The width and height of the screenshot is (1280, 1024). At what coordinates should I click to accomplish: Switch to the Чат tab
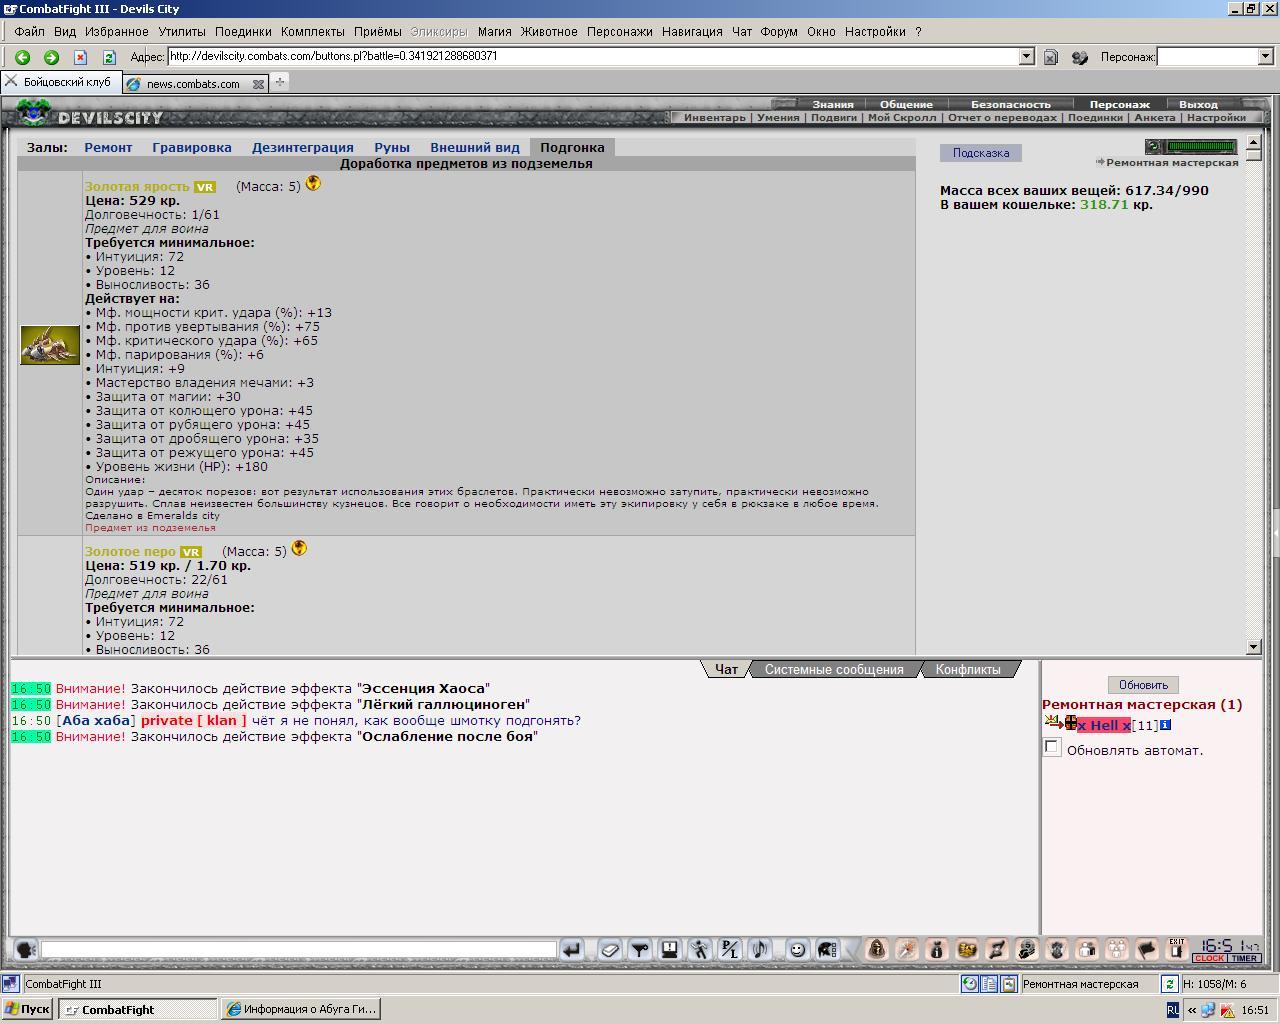(x=726, y=669)
